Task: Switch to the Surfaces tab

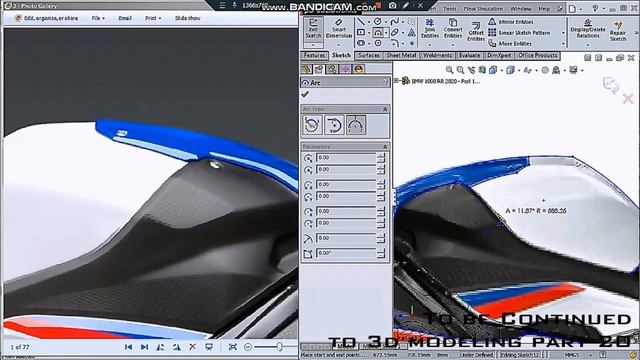Action: (369, 56)
